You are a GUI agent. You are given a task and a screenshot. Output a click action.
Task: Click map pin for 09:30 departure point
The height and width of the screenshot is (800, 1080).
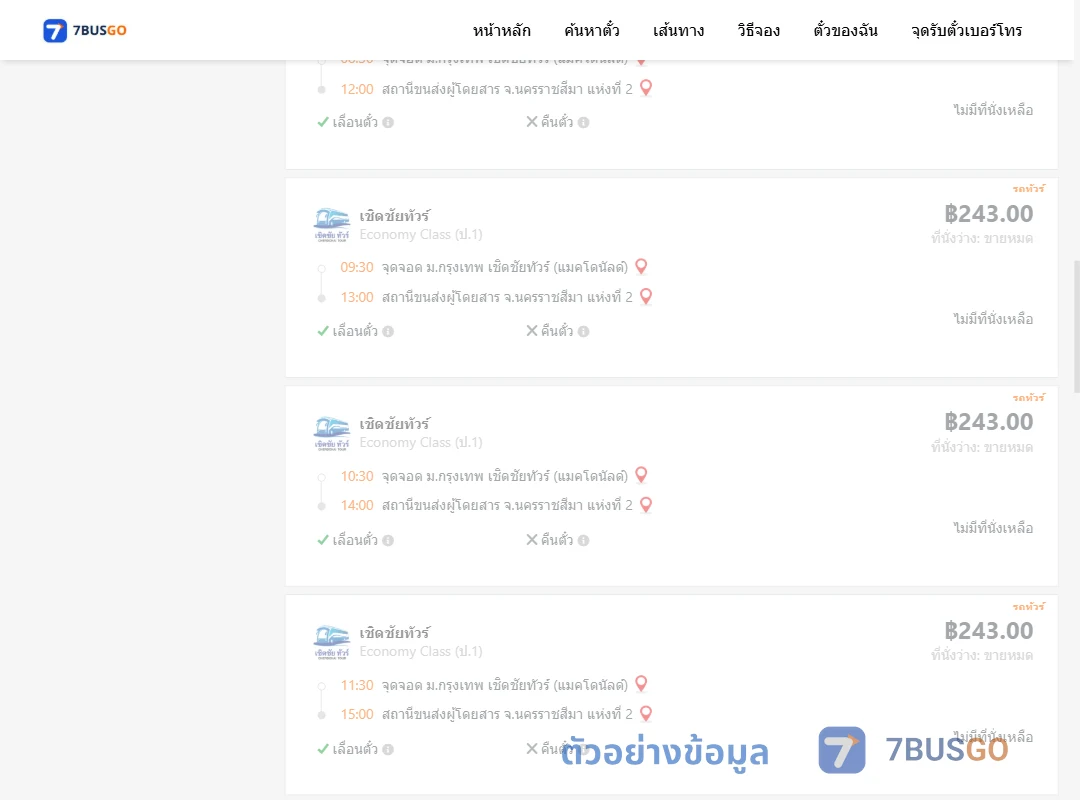pyautogui.click(x=641, y=267)
